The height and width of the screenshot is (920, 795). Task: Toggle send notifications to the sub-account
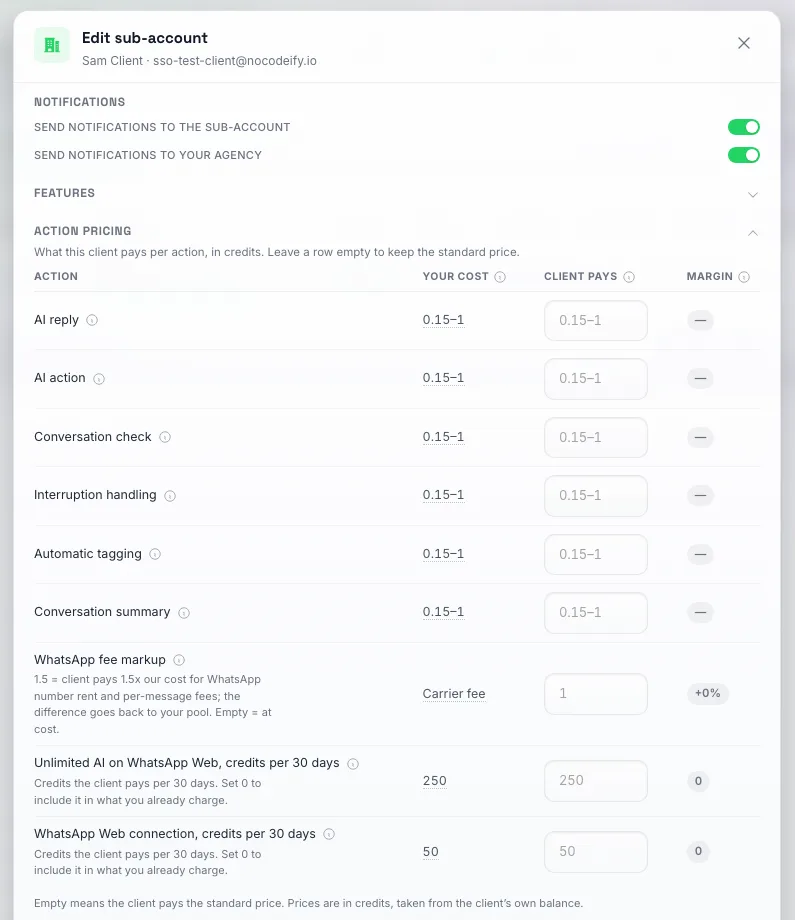(743, 127)
